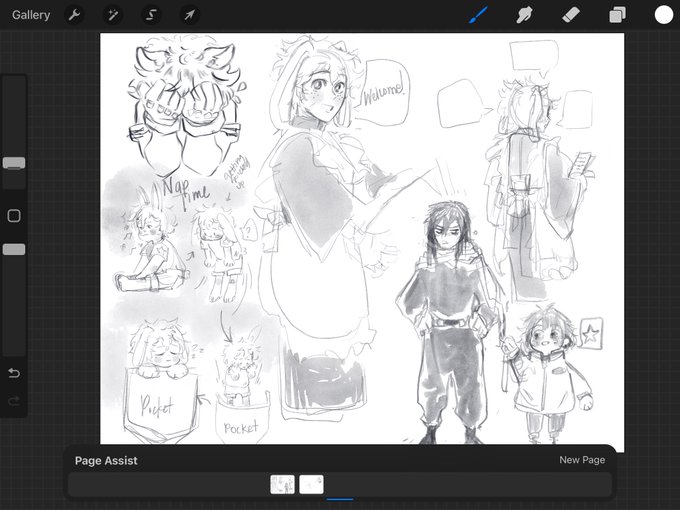Activate the Transform arrow tool
Image resolution: width=680 pixels, height=510 pixels.
tap(190, 15)
